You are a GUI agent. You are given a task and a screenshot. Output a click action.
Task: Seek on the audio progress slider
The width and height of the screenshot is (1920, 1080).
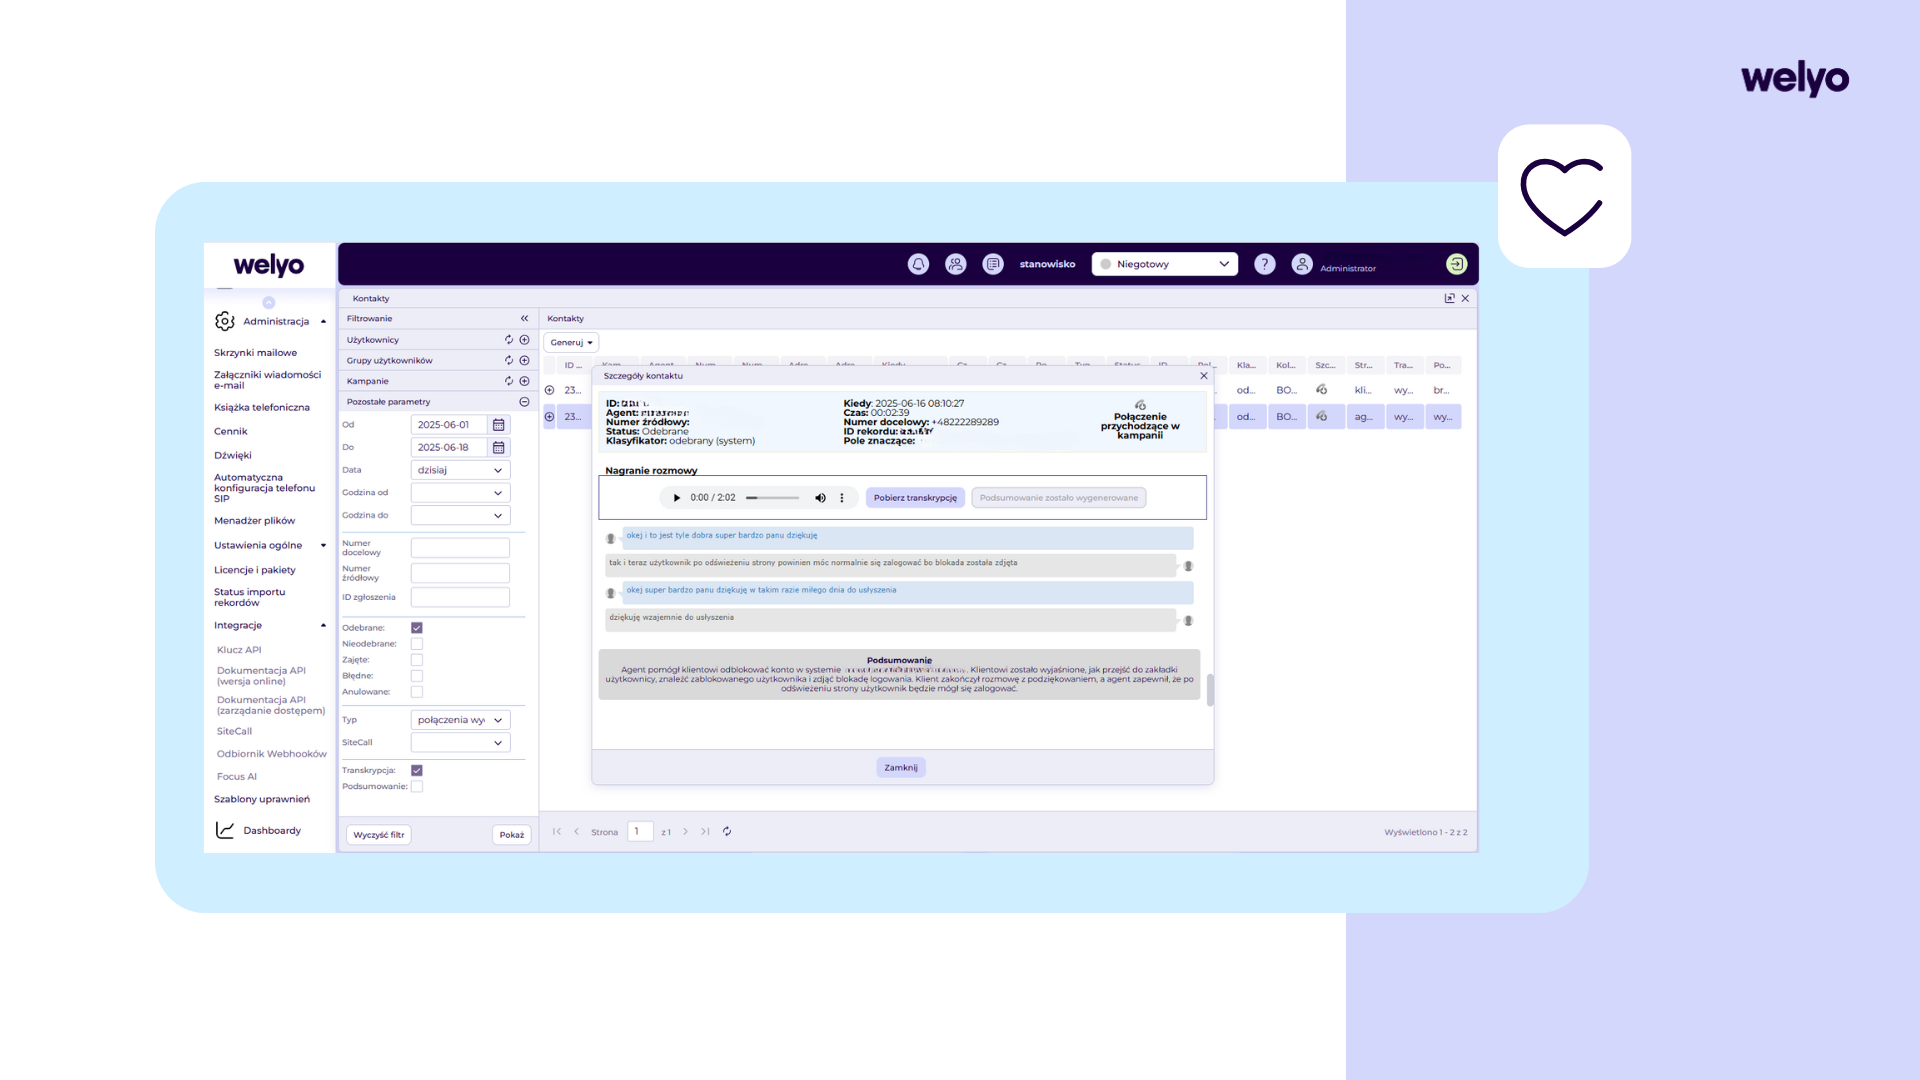pyautogui.click(x=772, y=498)
